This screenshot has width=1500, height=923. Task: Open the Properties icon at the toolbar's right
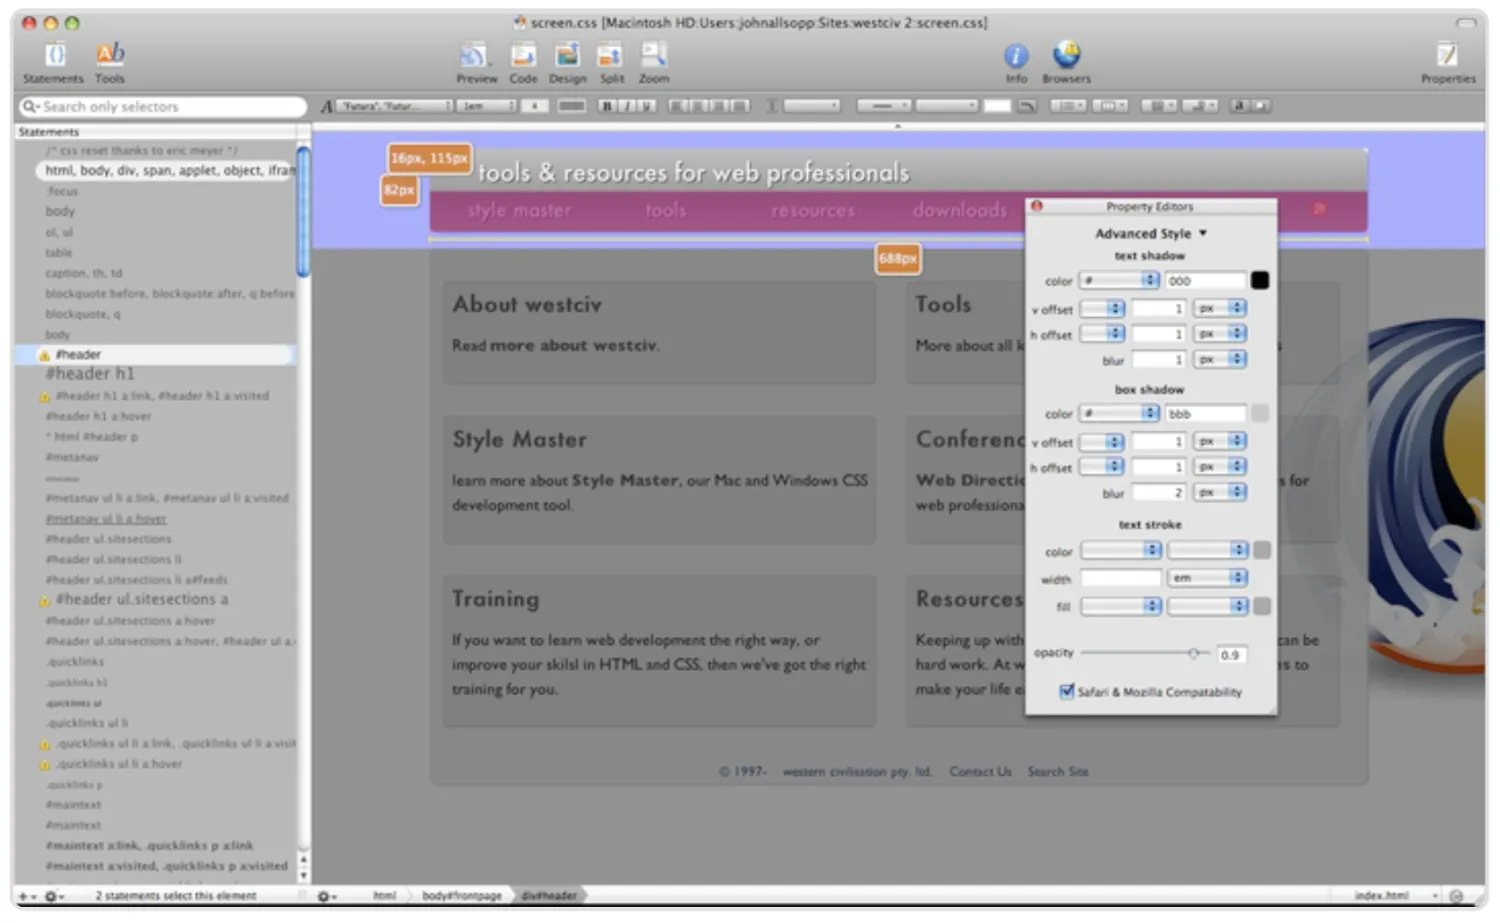[x=1447, y=56]
